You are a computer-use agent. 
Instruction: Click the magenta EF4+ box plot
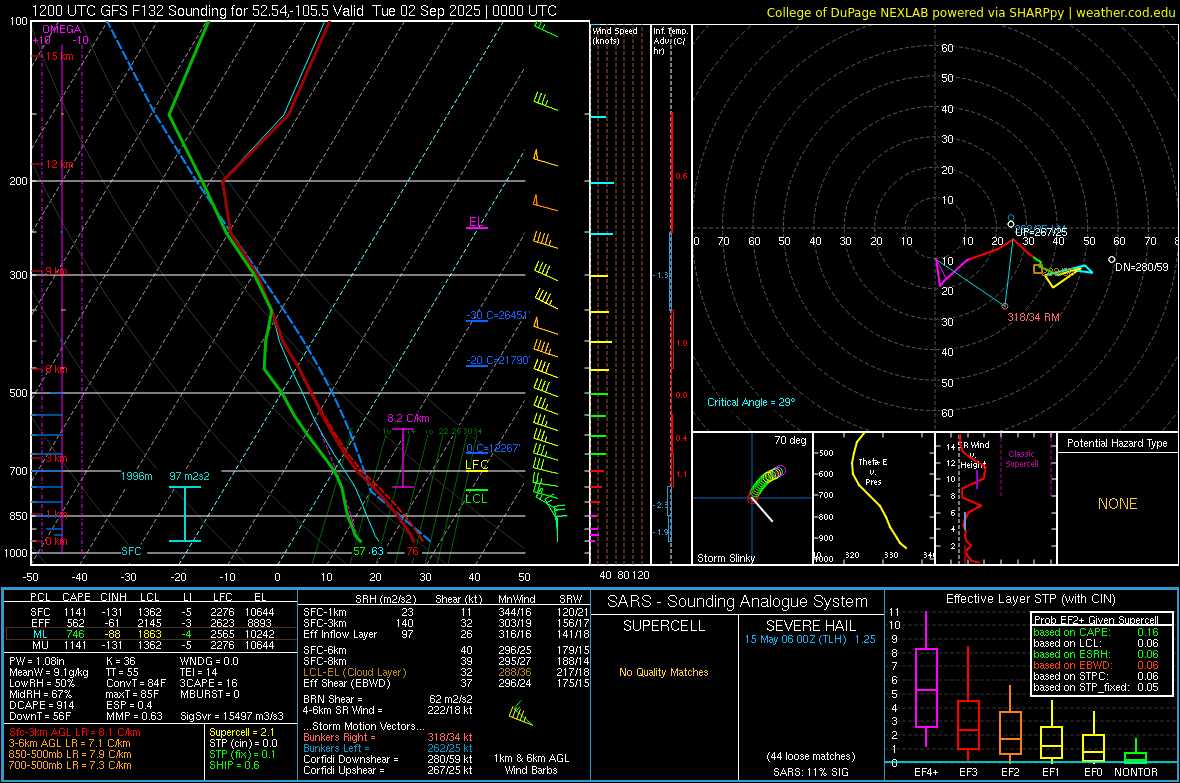(926, 680)
